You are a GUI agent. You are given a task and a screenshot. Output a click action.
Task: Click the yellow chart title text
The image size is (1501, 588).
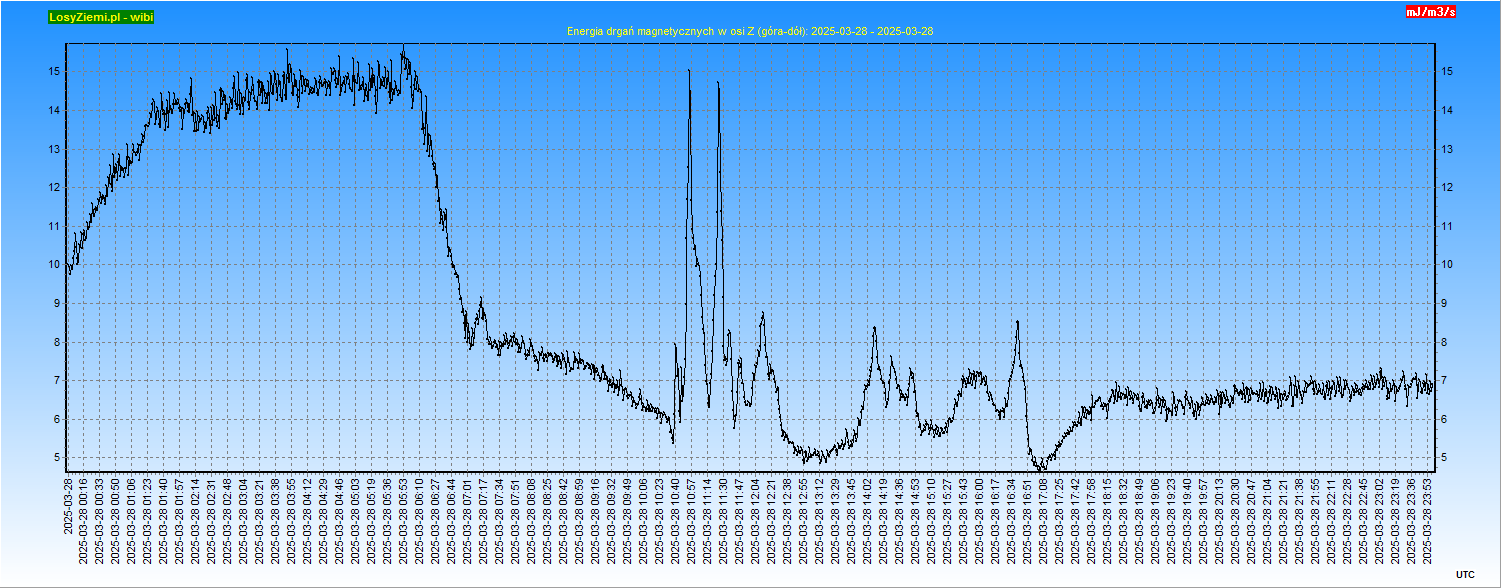pyautogui.click(x=750, y=32)
